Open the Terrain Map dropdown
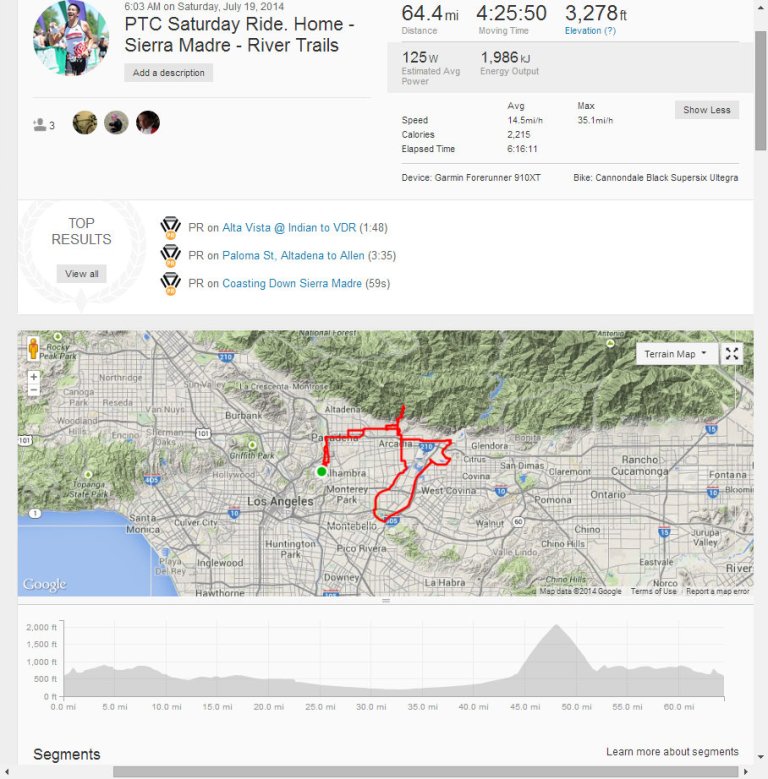This screenshot has width=768, height=779. tap(676, 354)
